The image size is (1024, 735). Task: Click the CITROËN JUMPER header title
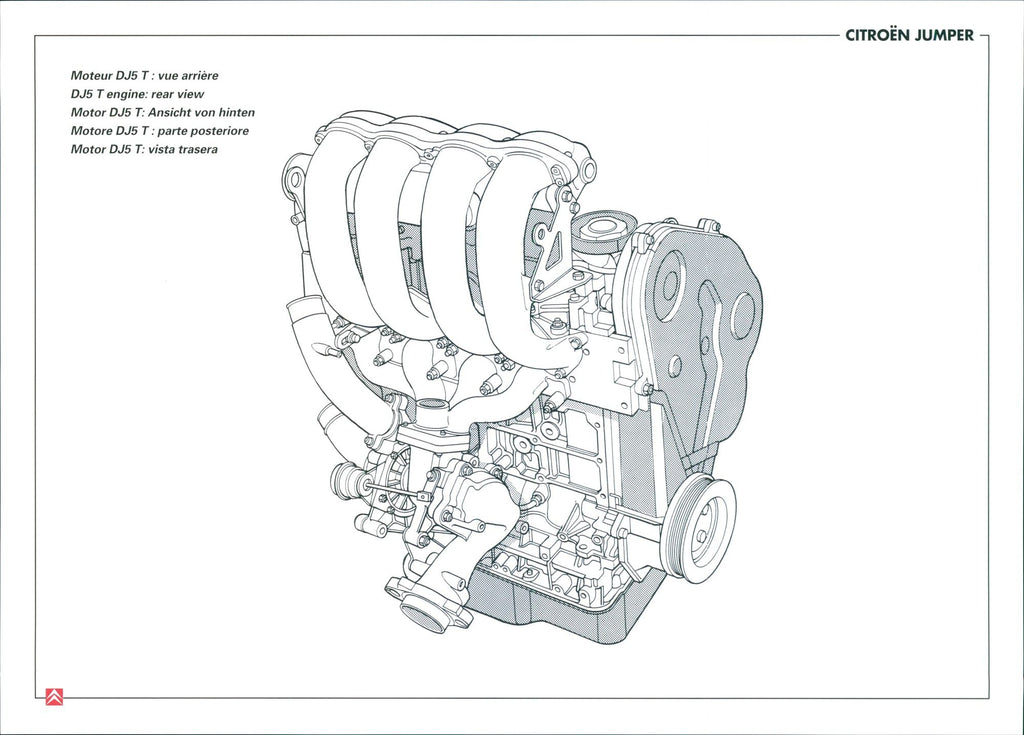coord(909,35)
